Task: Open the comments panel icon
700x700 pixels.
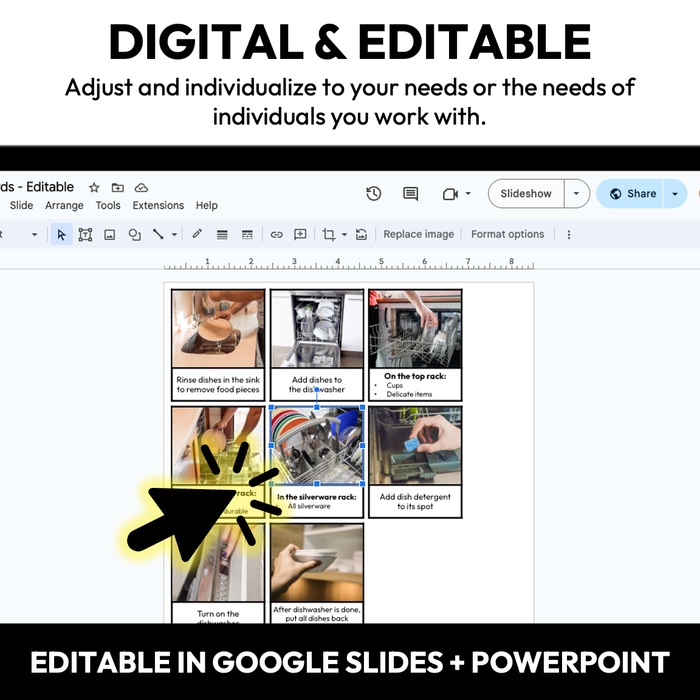Action: (x=410, y=194)
